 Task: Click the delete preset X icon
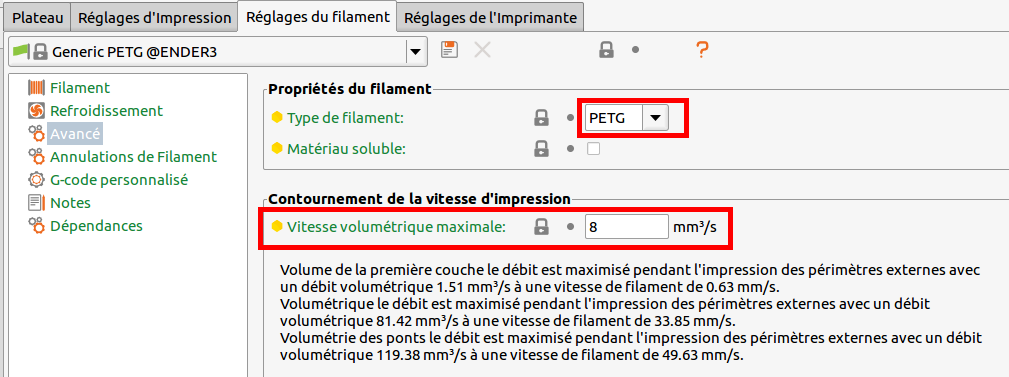point(482,50)
